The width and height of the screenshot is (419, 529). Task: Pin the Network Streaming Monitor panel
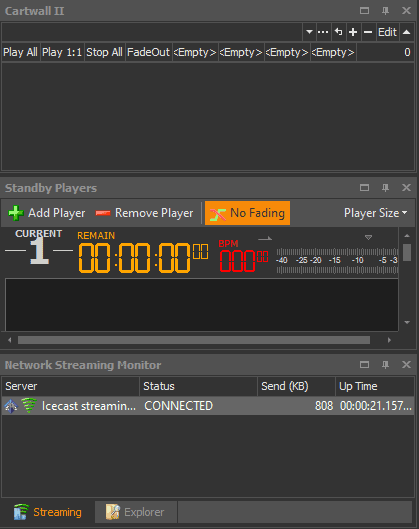[x=385, y=365]
